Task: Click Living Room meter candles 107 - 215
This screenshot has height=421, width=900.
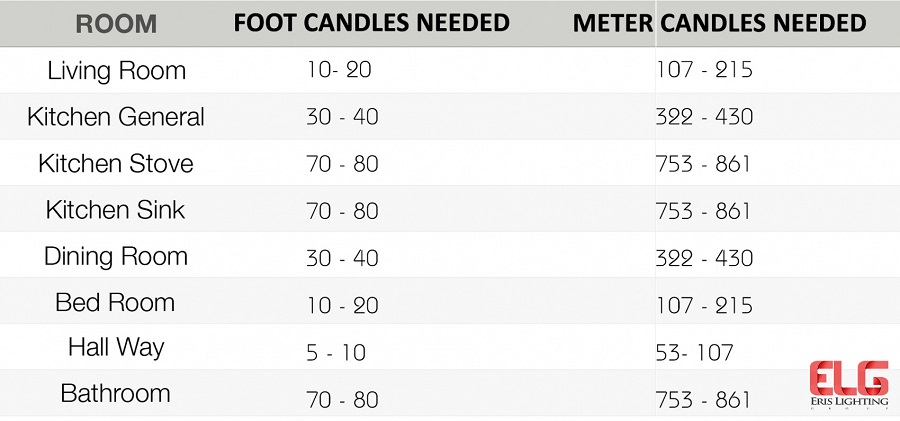Action: point(704,71)
